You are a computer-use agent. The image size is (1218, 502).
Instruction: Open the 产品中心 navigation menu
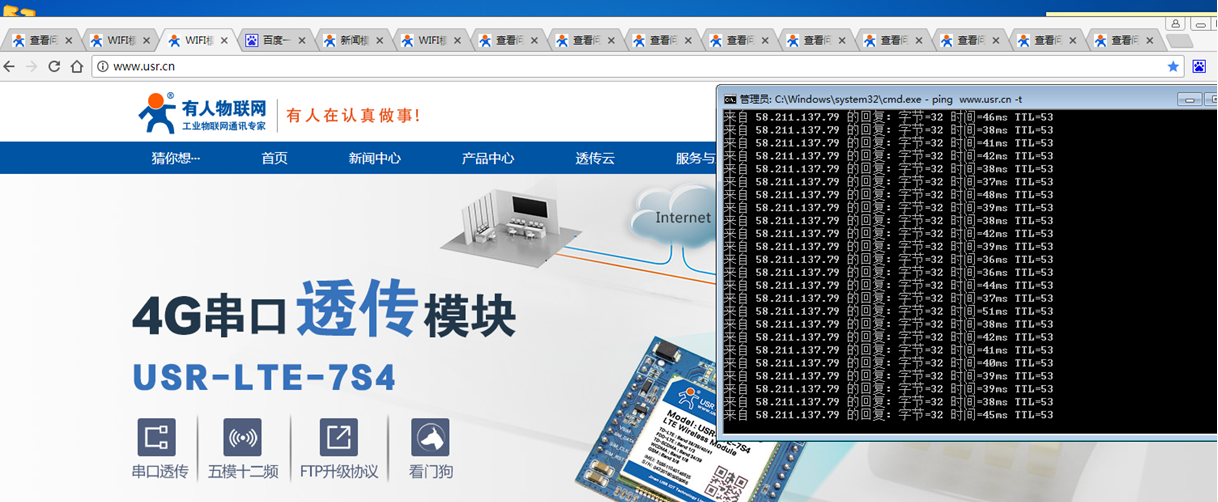click(x=488, y=158)
